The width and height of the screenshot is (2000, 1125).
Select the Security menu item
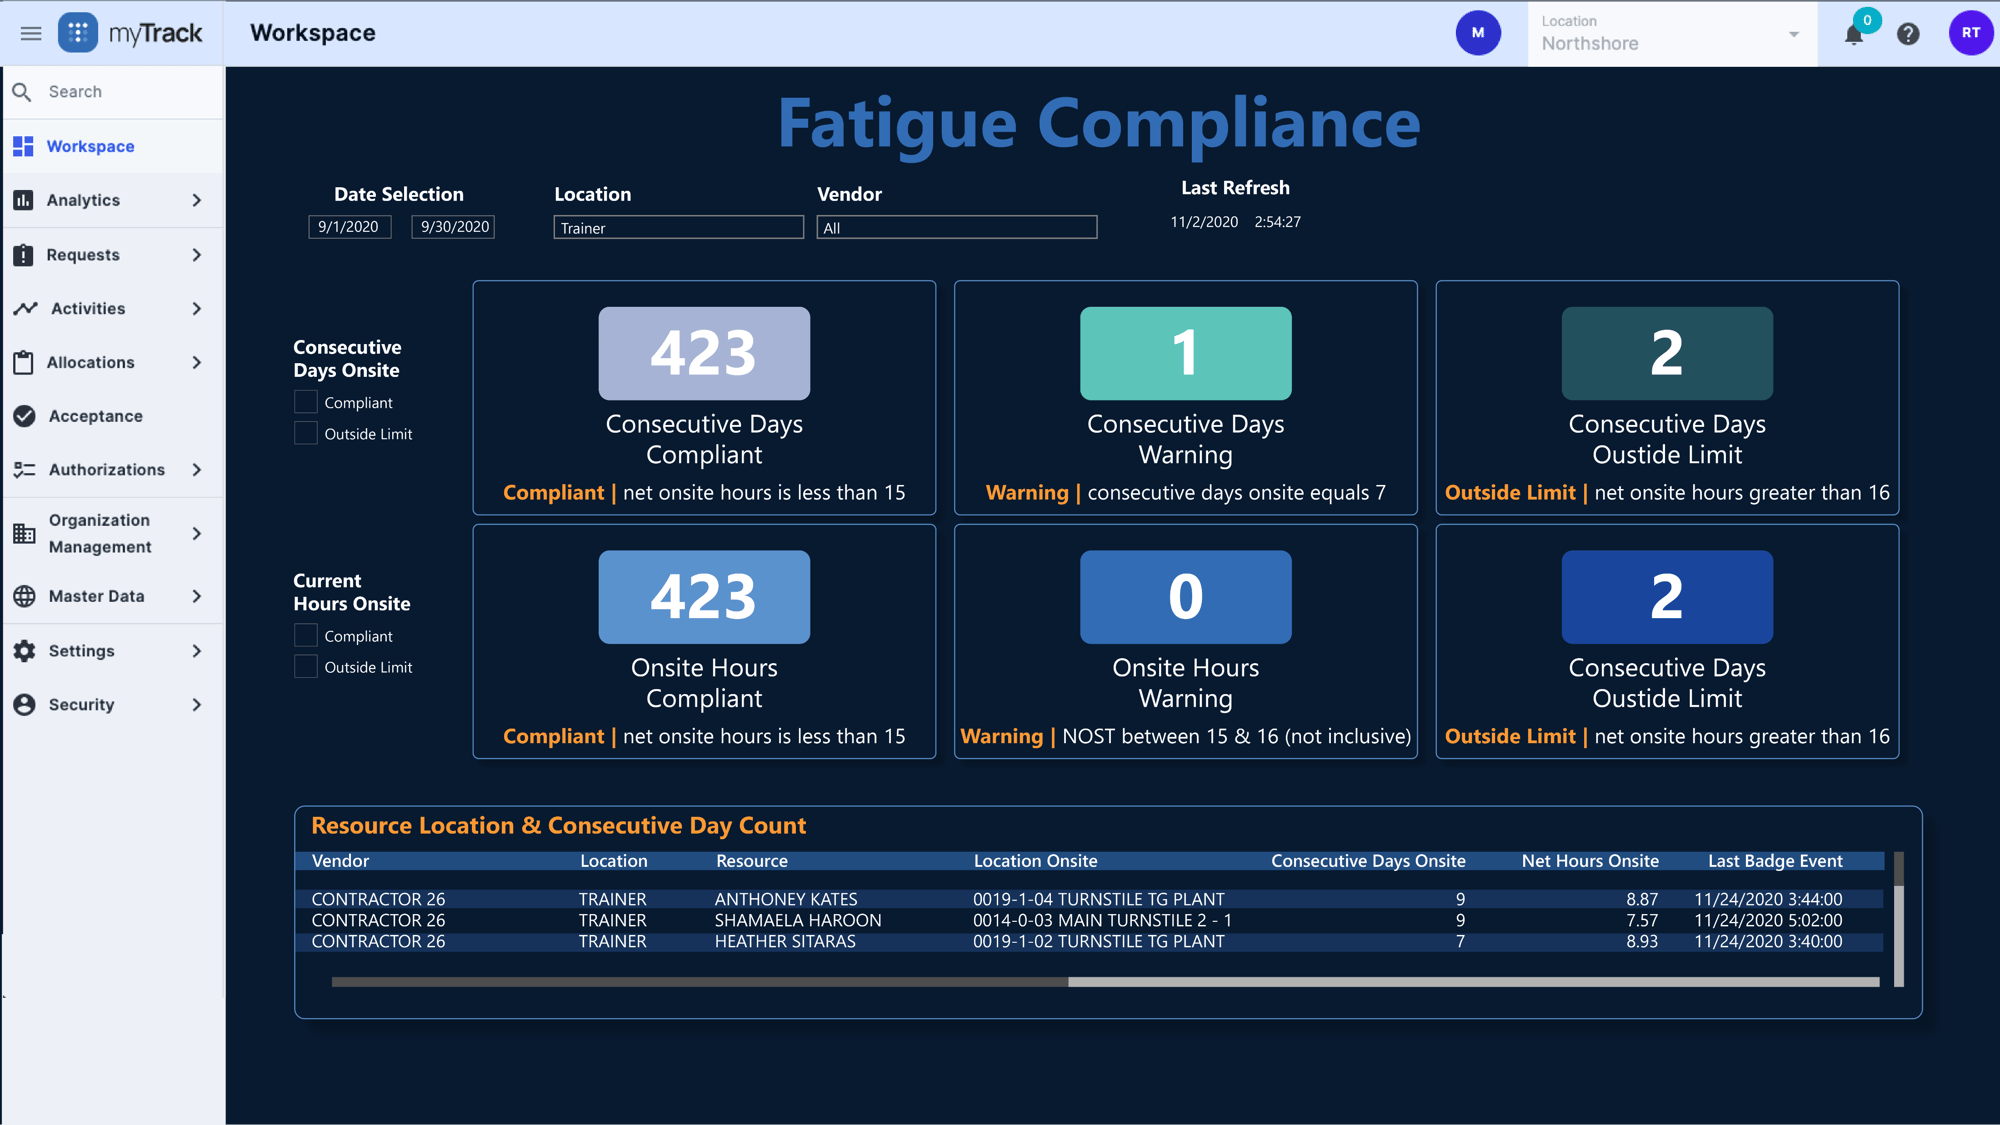(x=112, y=705)
